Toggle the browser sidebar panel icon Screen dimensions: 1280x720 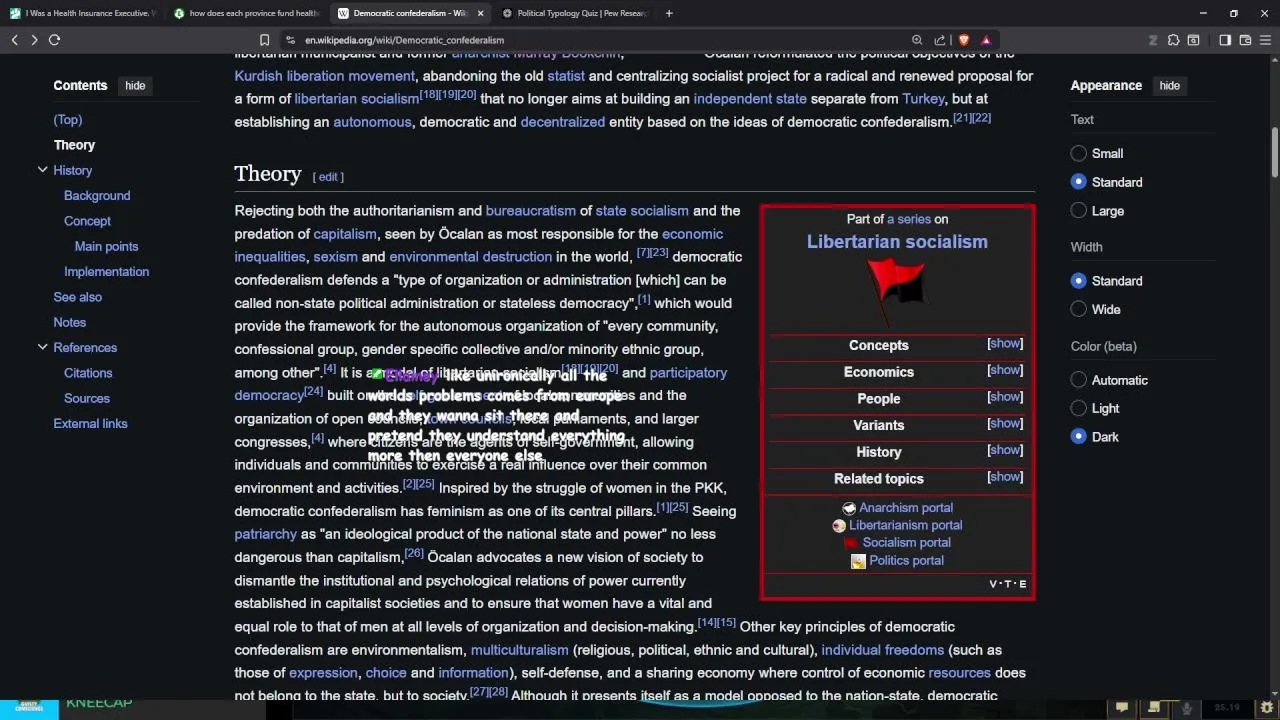point(1225,40)
